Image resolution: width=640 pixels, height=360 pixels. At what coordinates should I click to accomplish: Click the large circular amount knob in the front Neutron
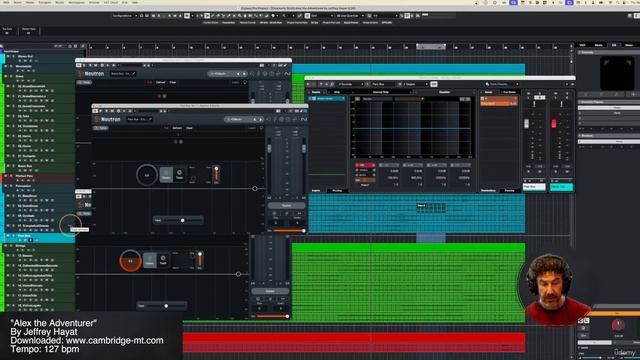point(147,175)
